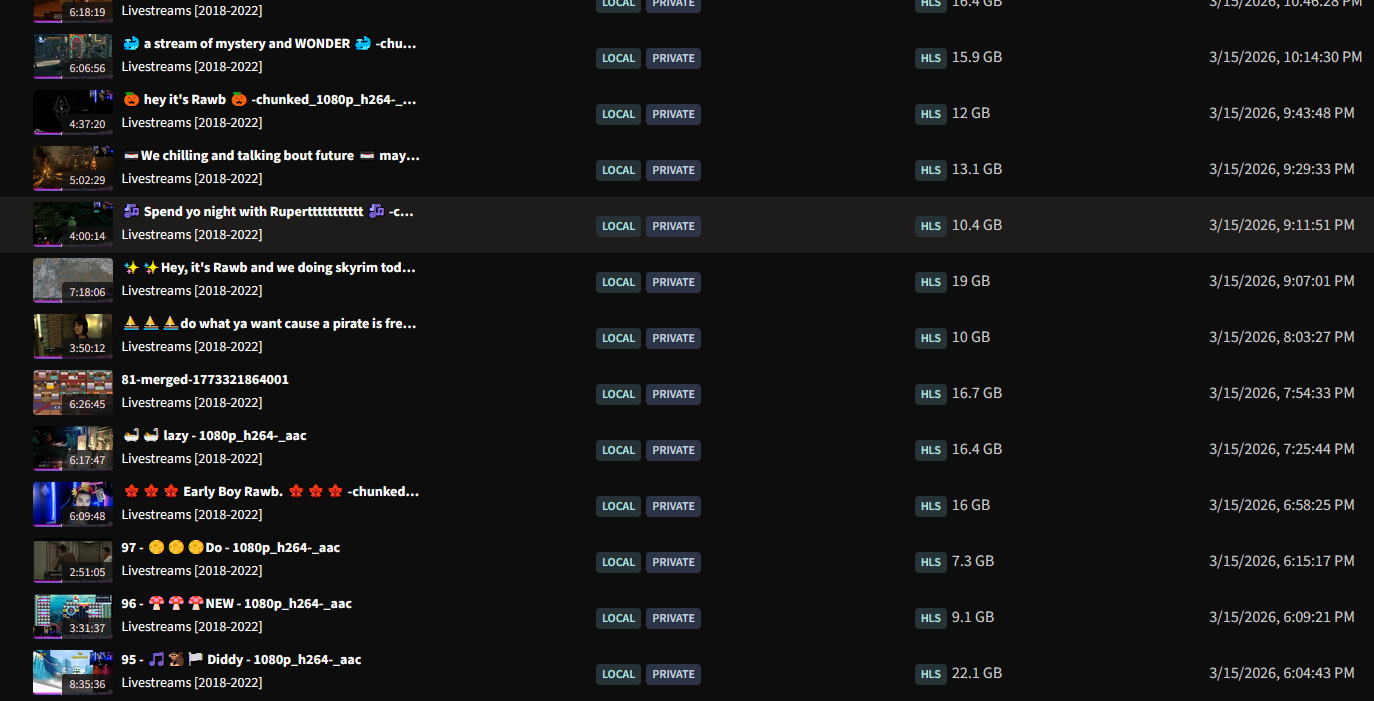Open thumbnail of the 4:37:20 'hey it's Rawb' video
1374x701 pixels.
tap(73, 112)
